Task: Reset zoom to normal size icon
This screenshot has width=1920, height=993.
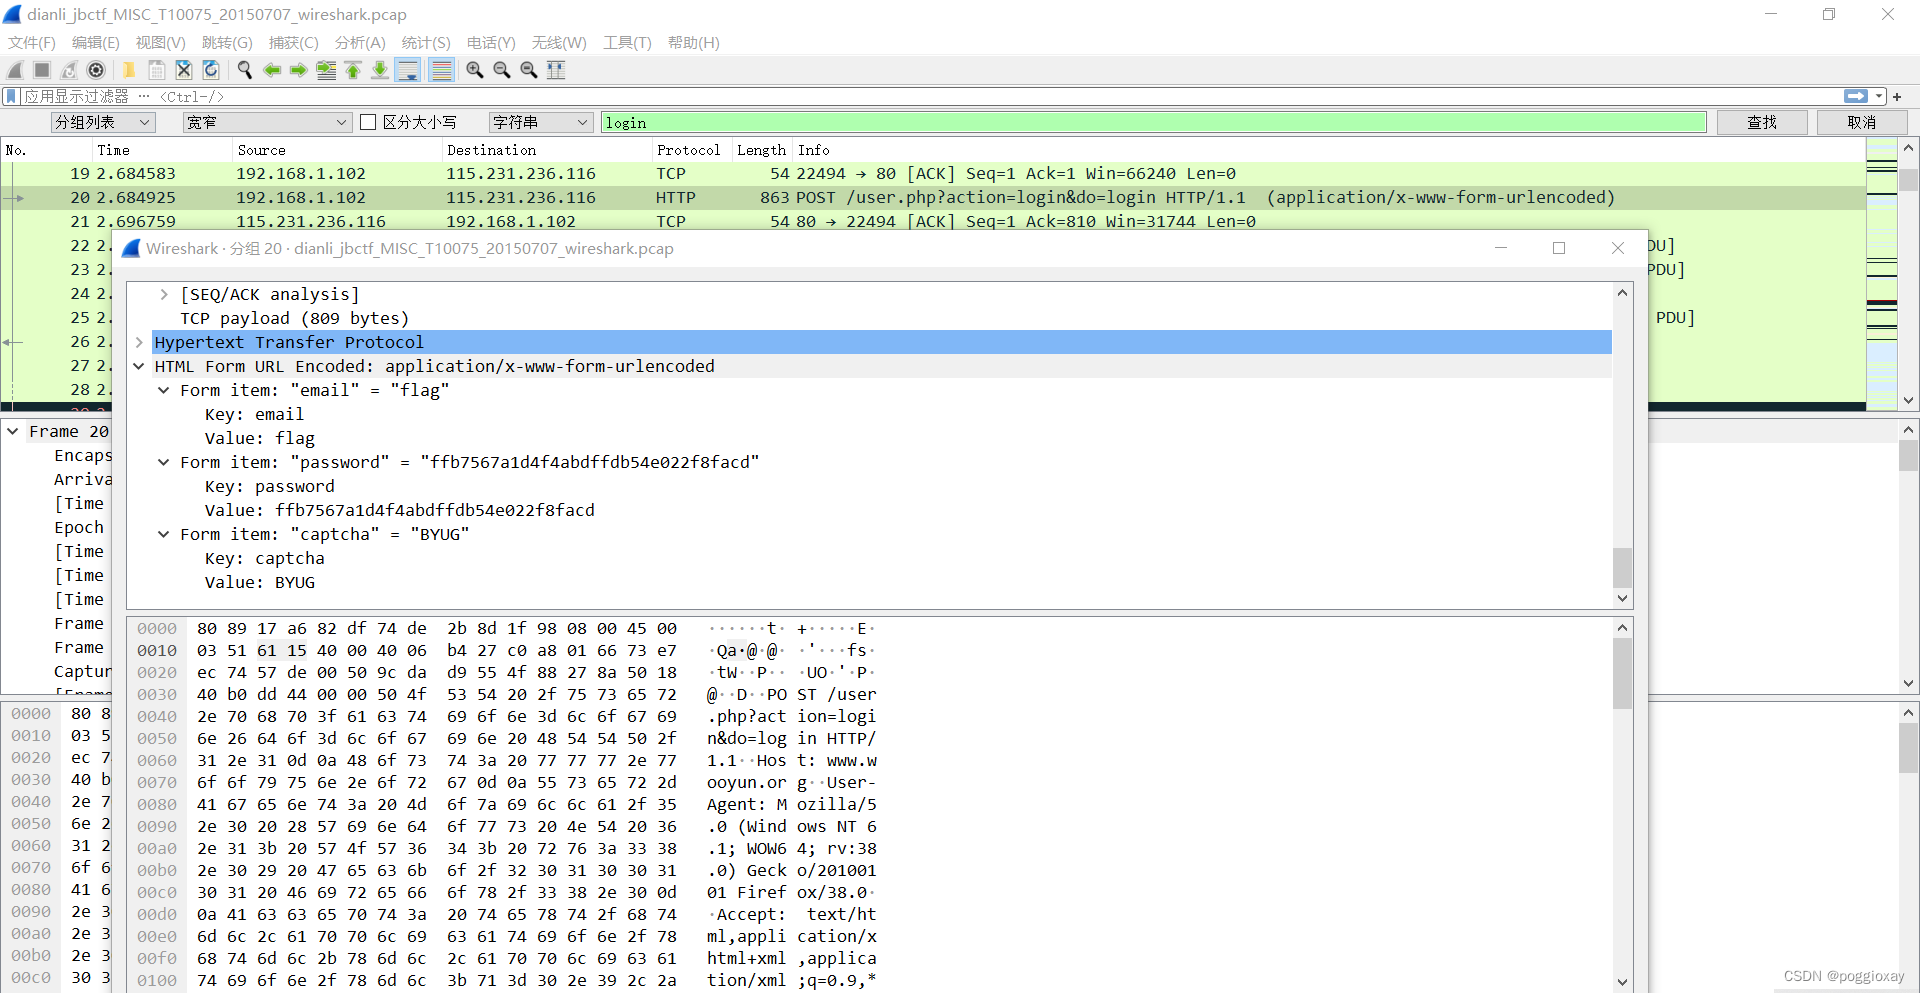Action: click(529, 70)
